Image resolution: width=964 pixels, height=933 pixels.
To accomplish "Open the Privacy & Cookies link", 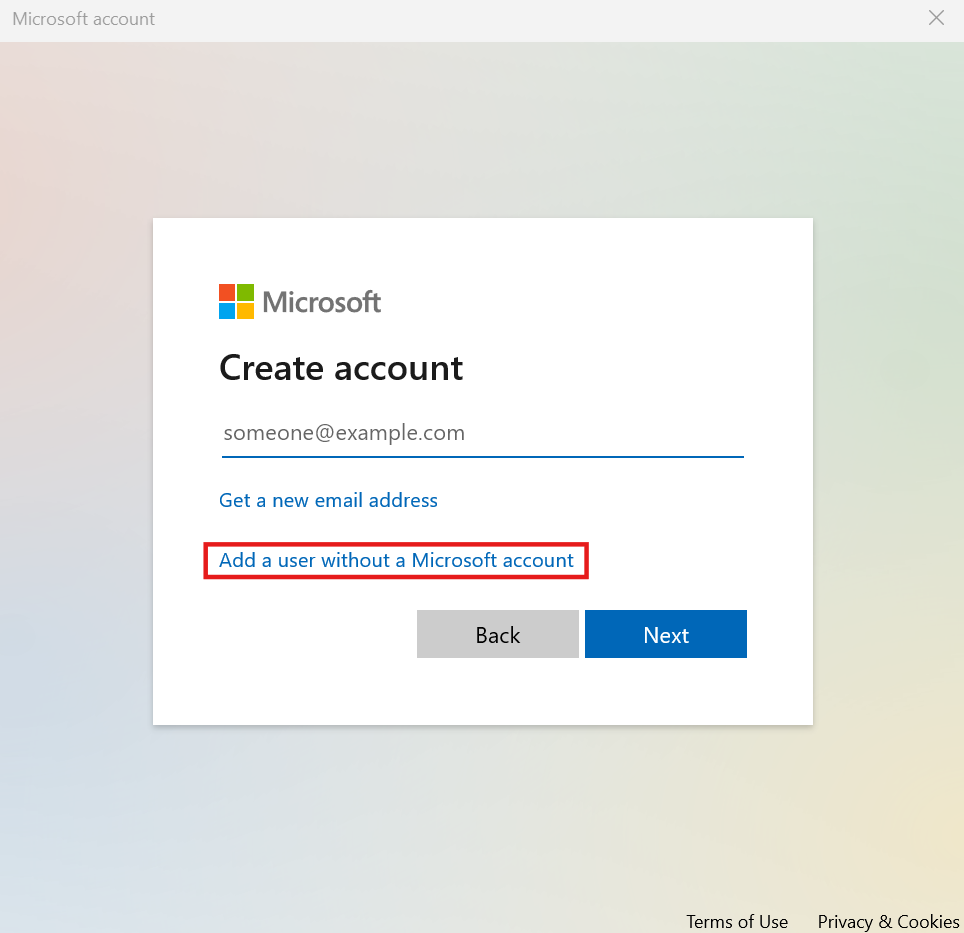I will point(888,921).
